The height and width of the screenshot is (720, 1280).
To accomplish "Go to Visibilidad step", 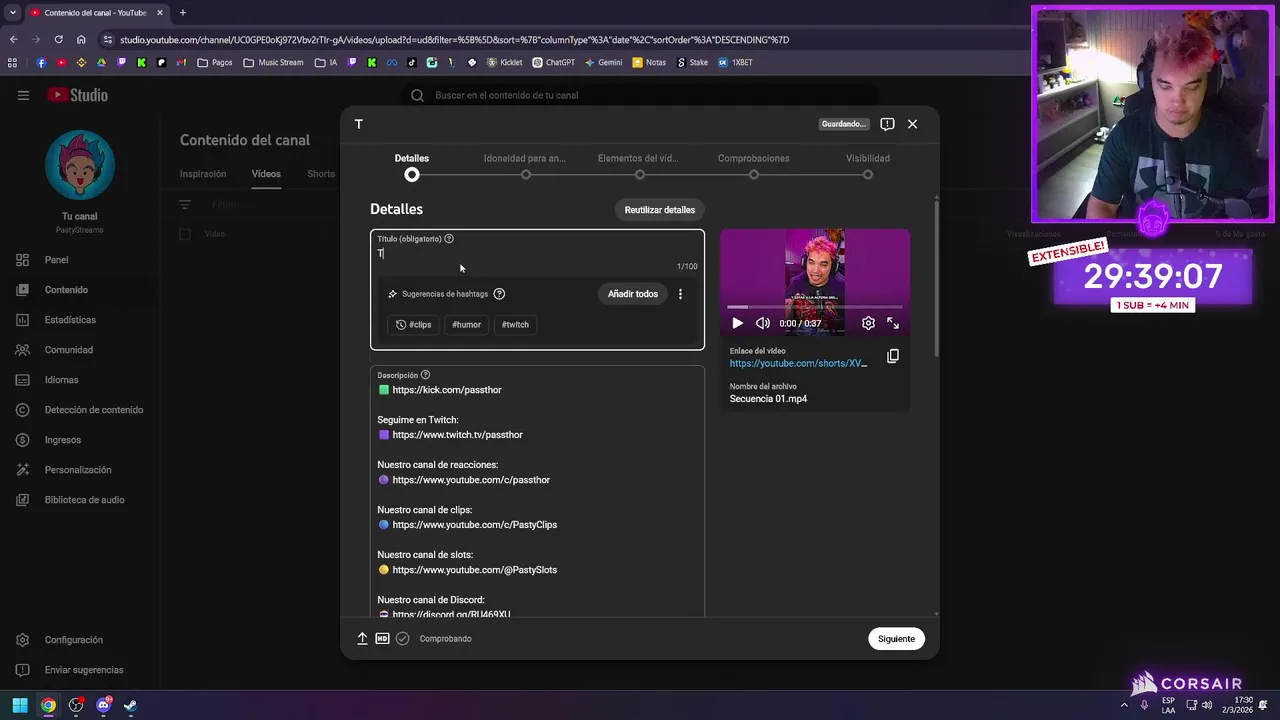I will [x=867, y=165].
